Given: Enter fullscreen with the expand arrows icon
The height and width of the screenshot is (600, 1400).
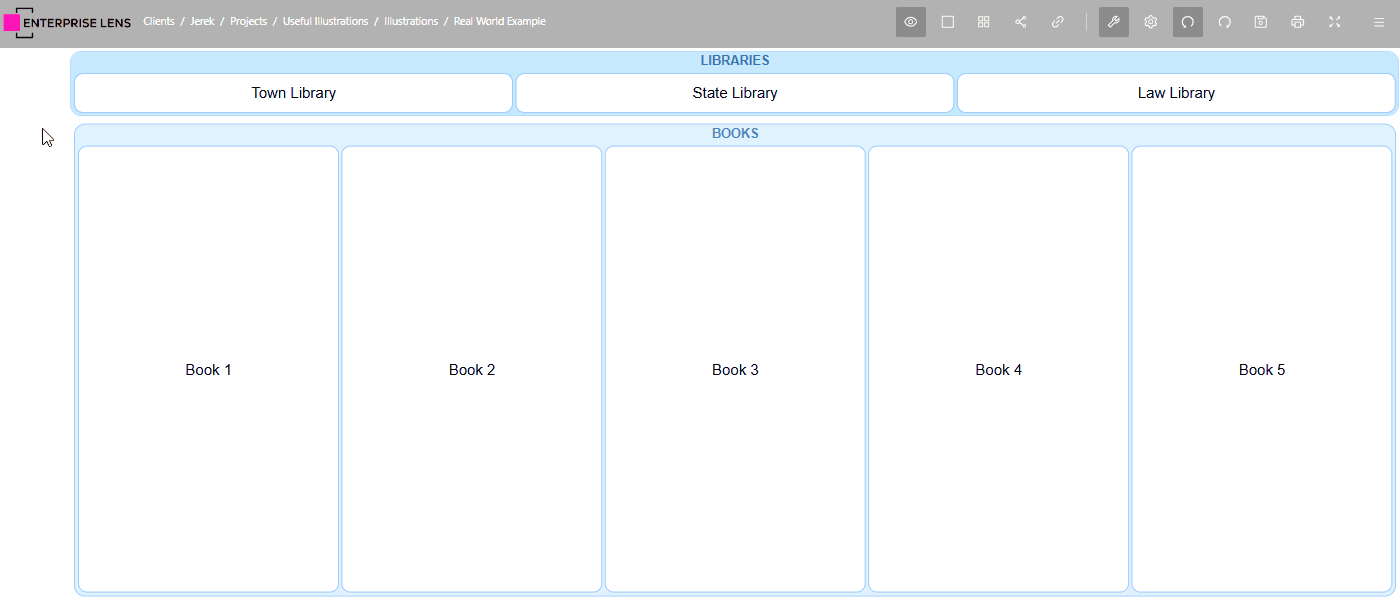Looking at the screenshot, I should click(x=1334, y=22).
